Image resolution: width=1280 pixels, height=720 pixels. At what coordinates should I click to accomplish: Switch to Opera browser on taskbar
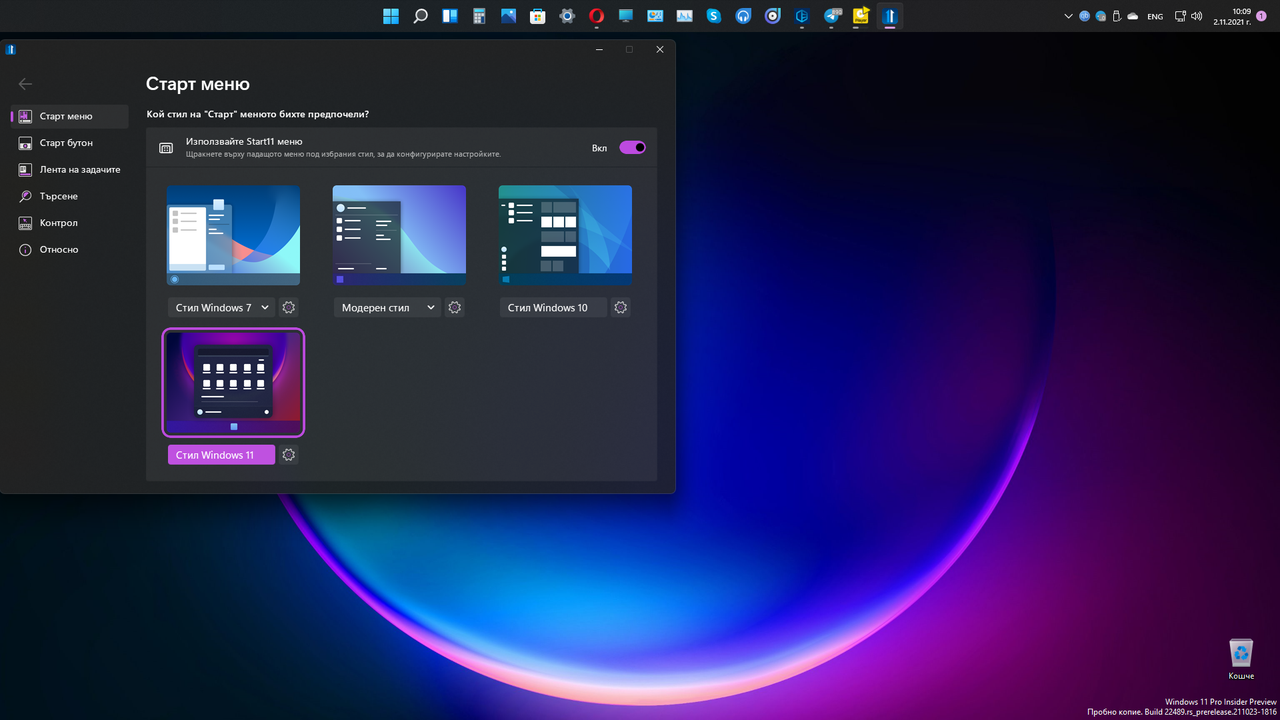(596, 16)
